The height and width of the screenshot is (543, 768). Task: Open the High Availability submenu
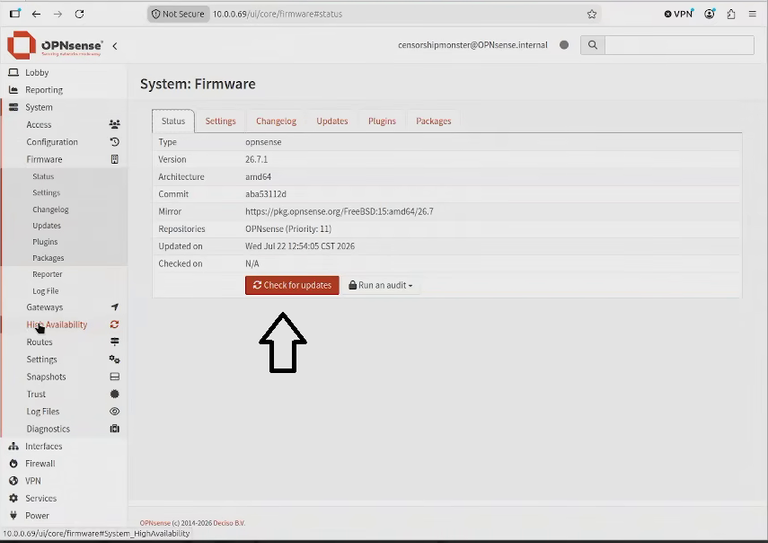point(57,325)
